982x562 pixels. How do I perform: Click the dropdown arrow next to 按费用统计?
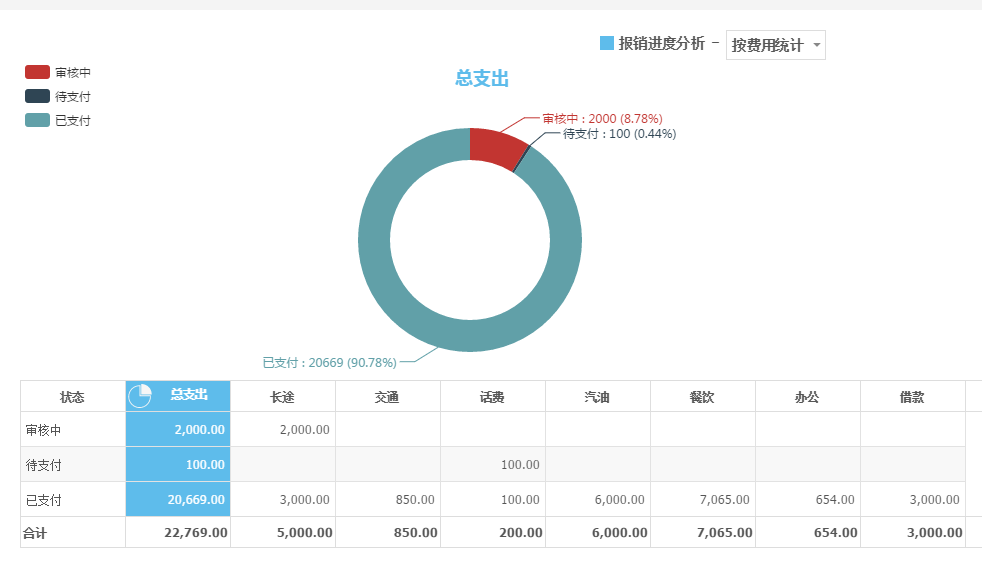pyautogui.click(x=817, y=45)
